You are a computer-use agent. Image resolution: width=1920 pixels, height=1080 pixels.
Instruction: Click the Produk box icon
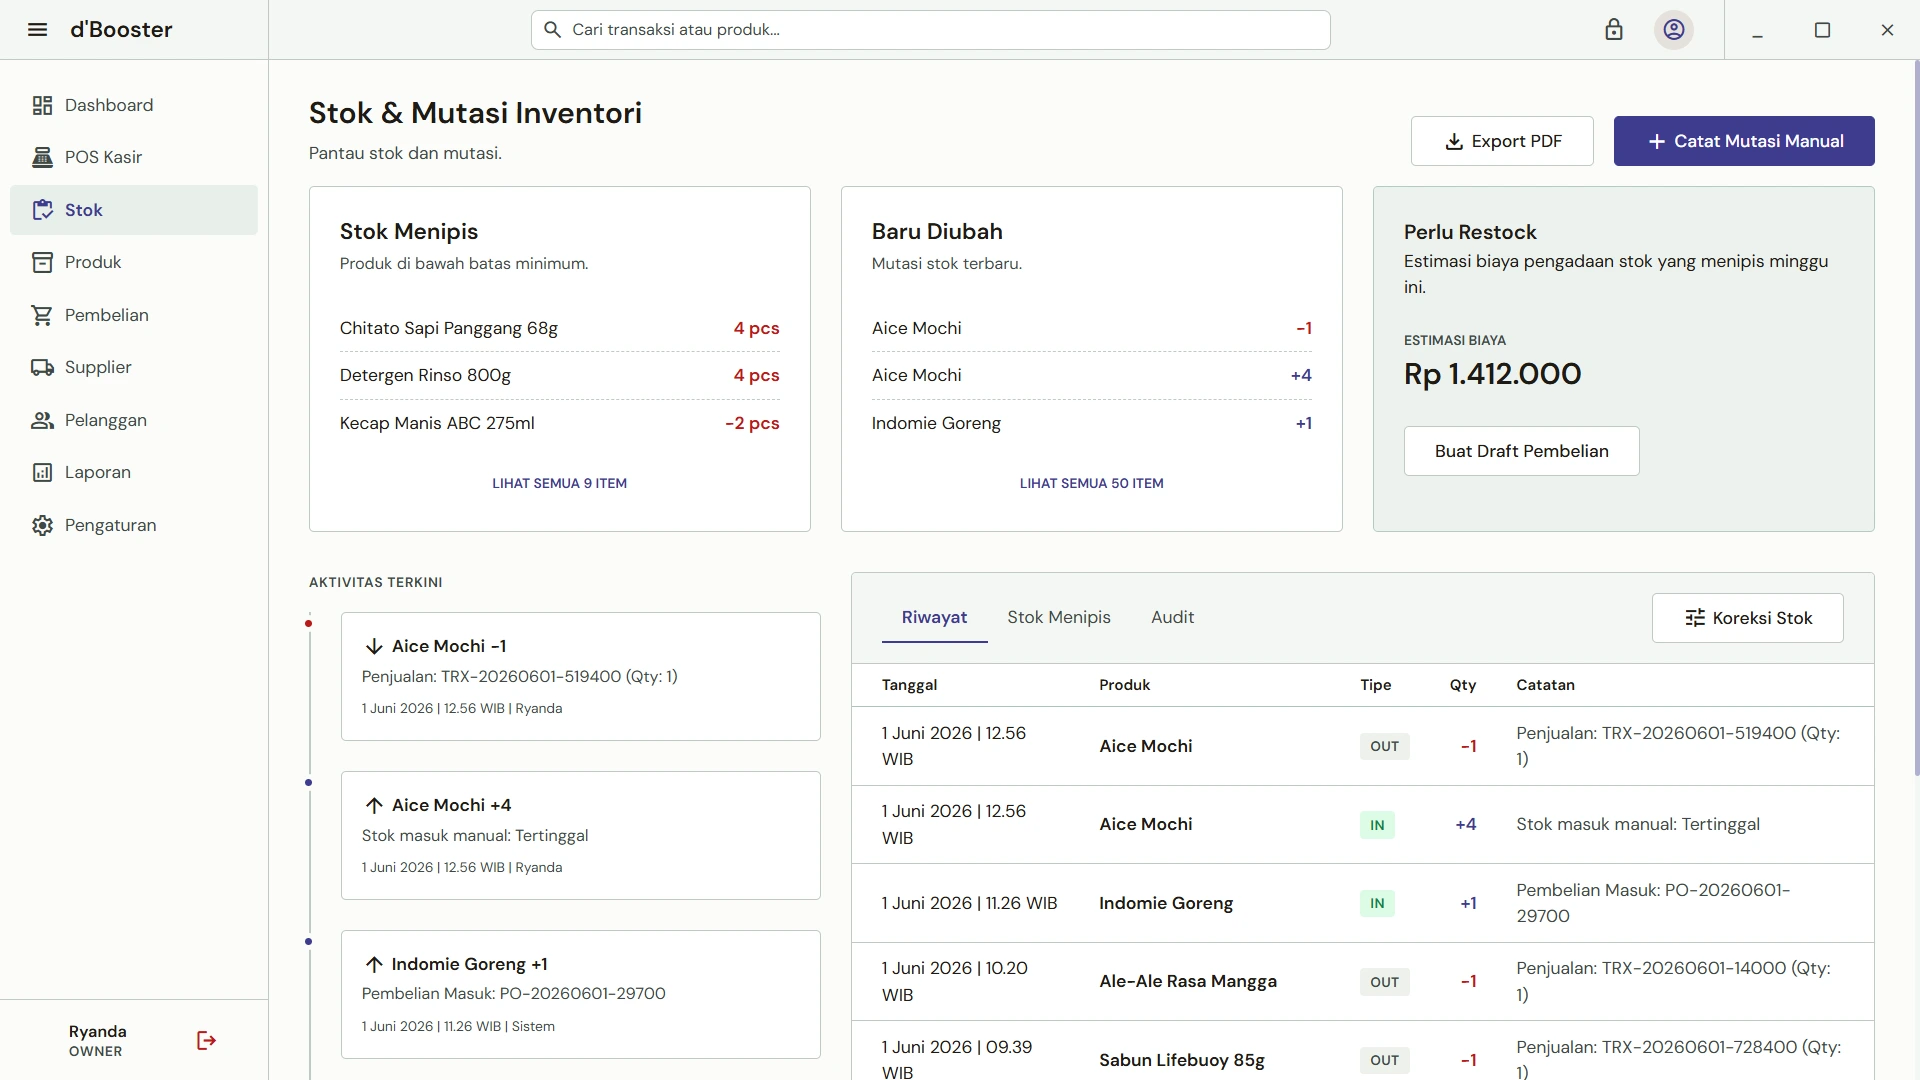click(x=42, y=262)
